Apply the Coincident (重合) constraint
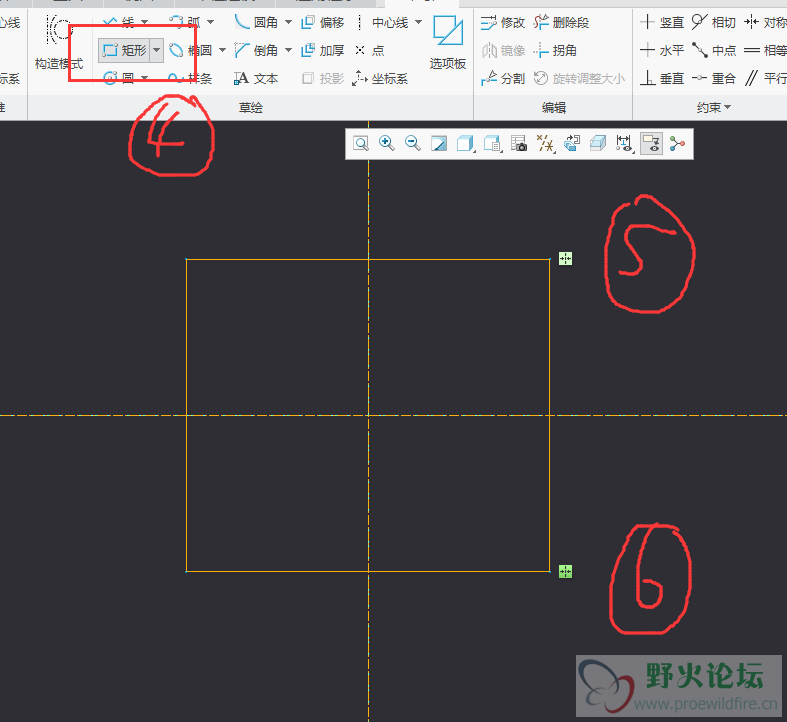This screenshot has width=787, height=722. 714,78
